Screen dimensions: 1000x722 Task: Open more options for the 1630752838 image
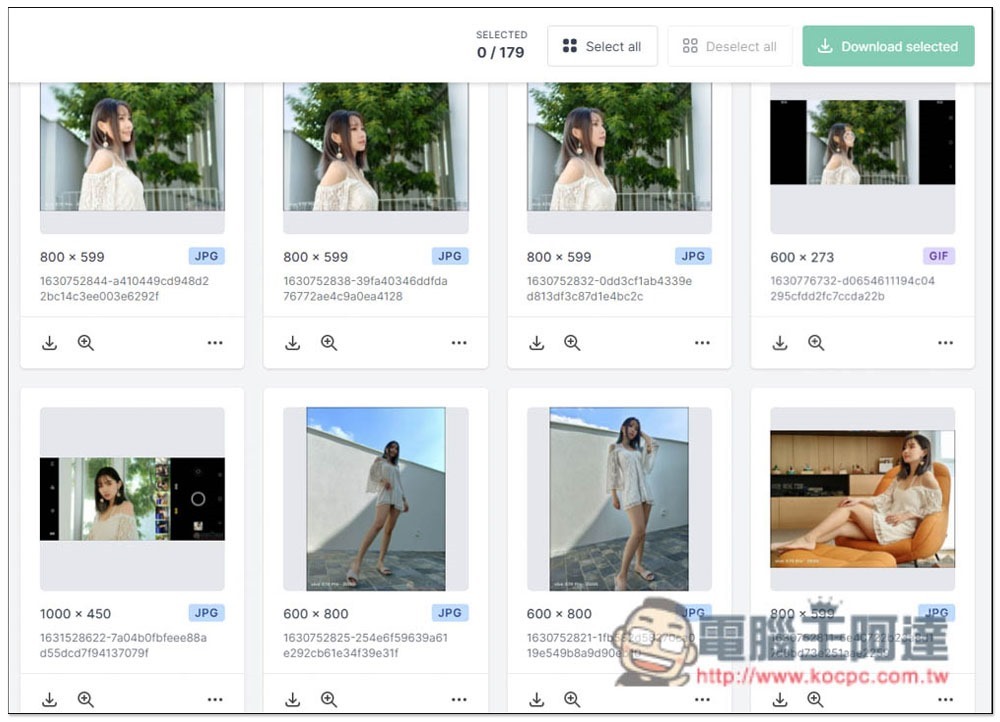(x=459, y=343)
